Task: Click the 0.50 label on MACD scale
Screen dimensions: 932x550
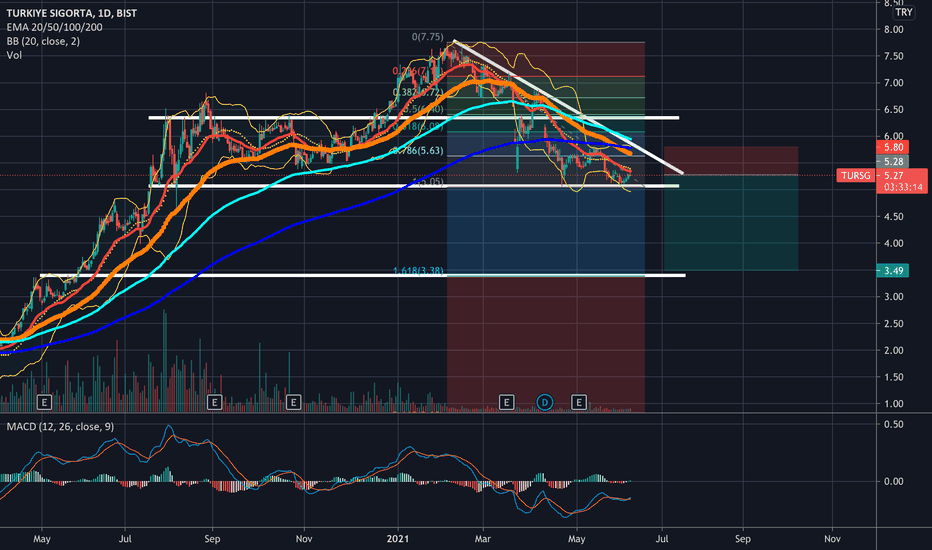Action: click(x=893, y=424)
